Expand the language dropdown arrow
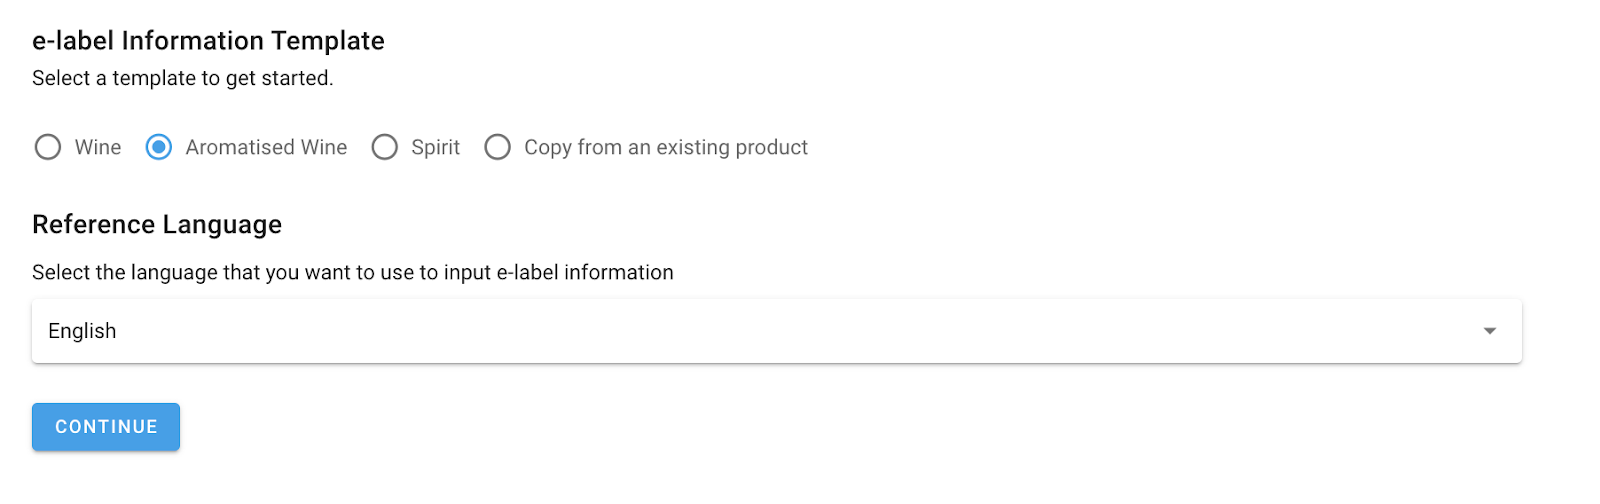1600x504 pixels. click(x=1489, y=331)
